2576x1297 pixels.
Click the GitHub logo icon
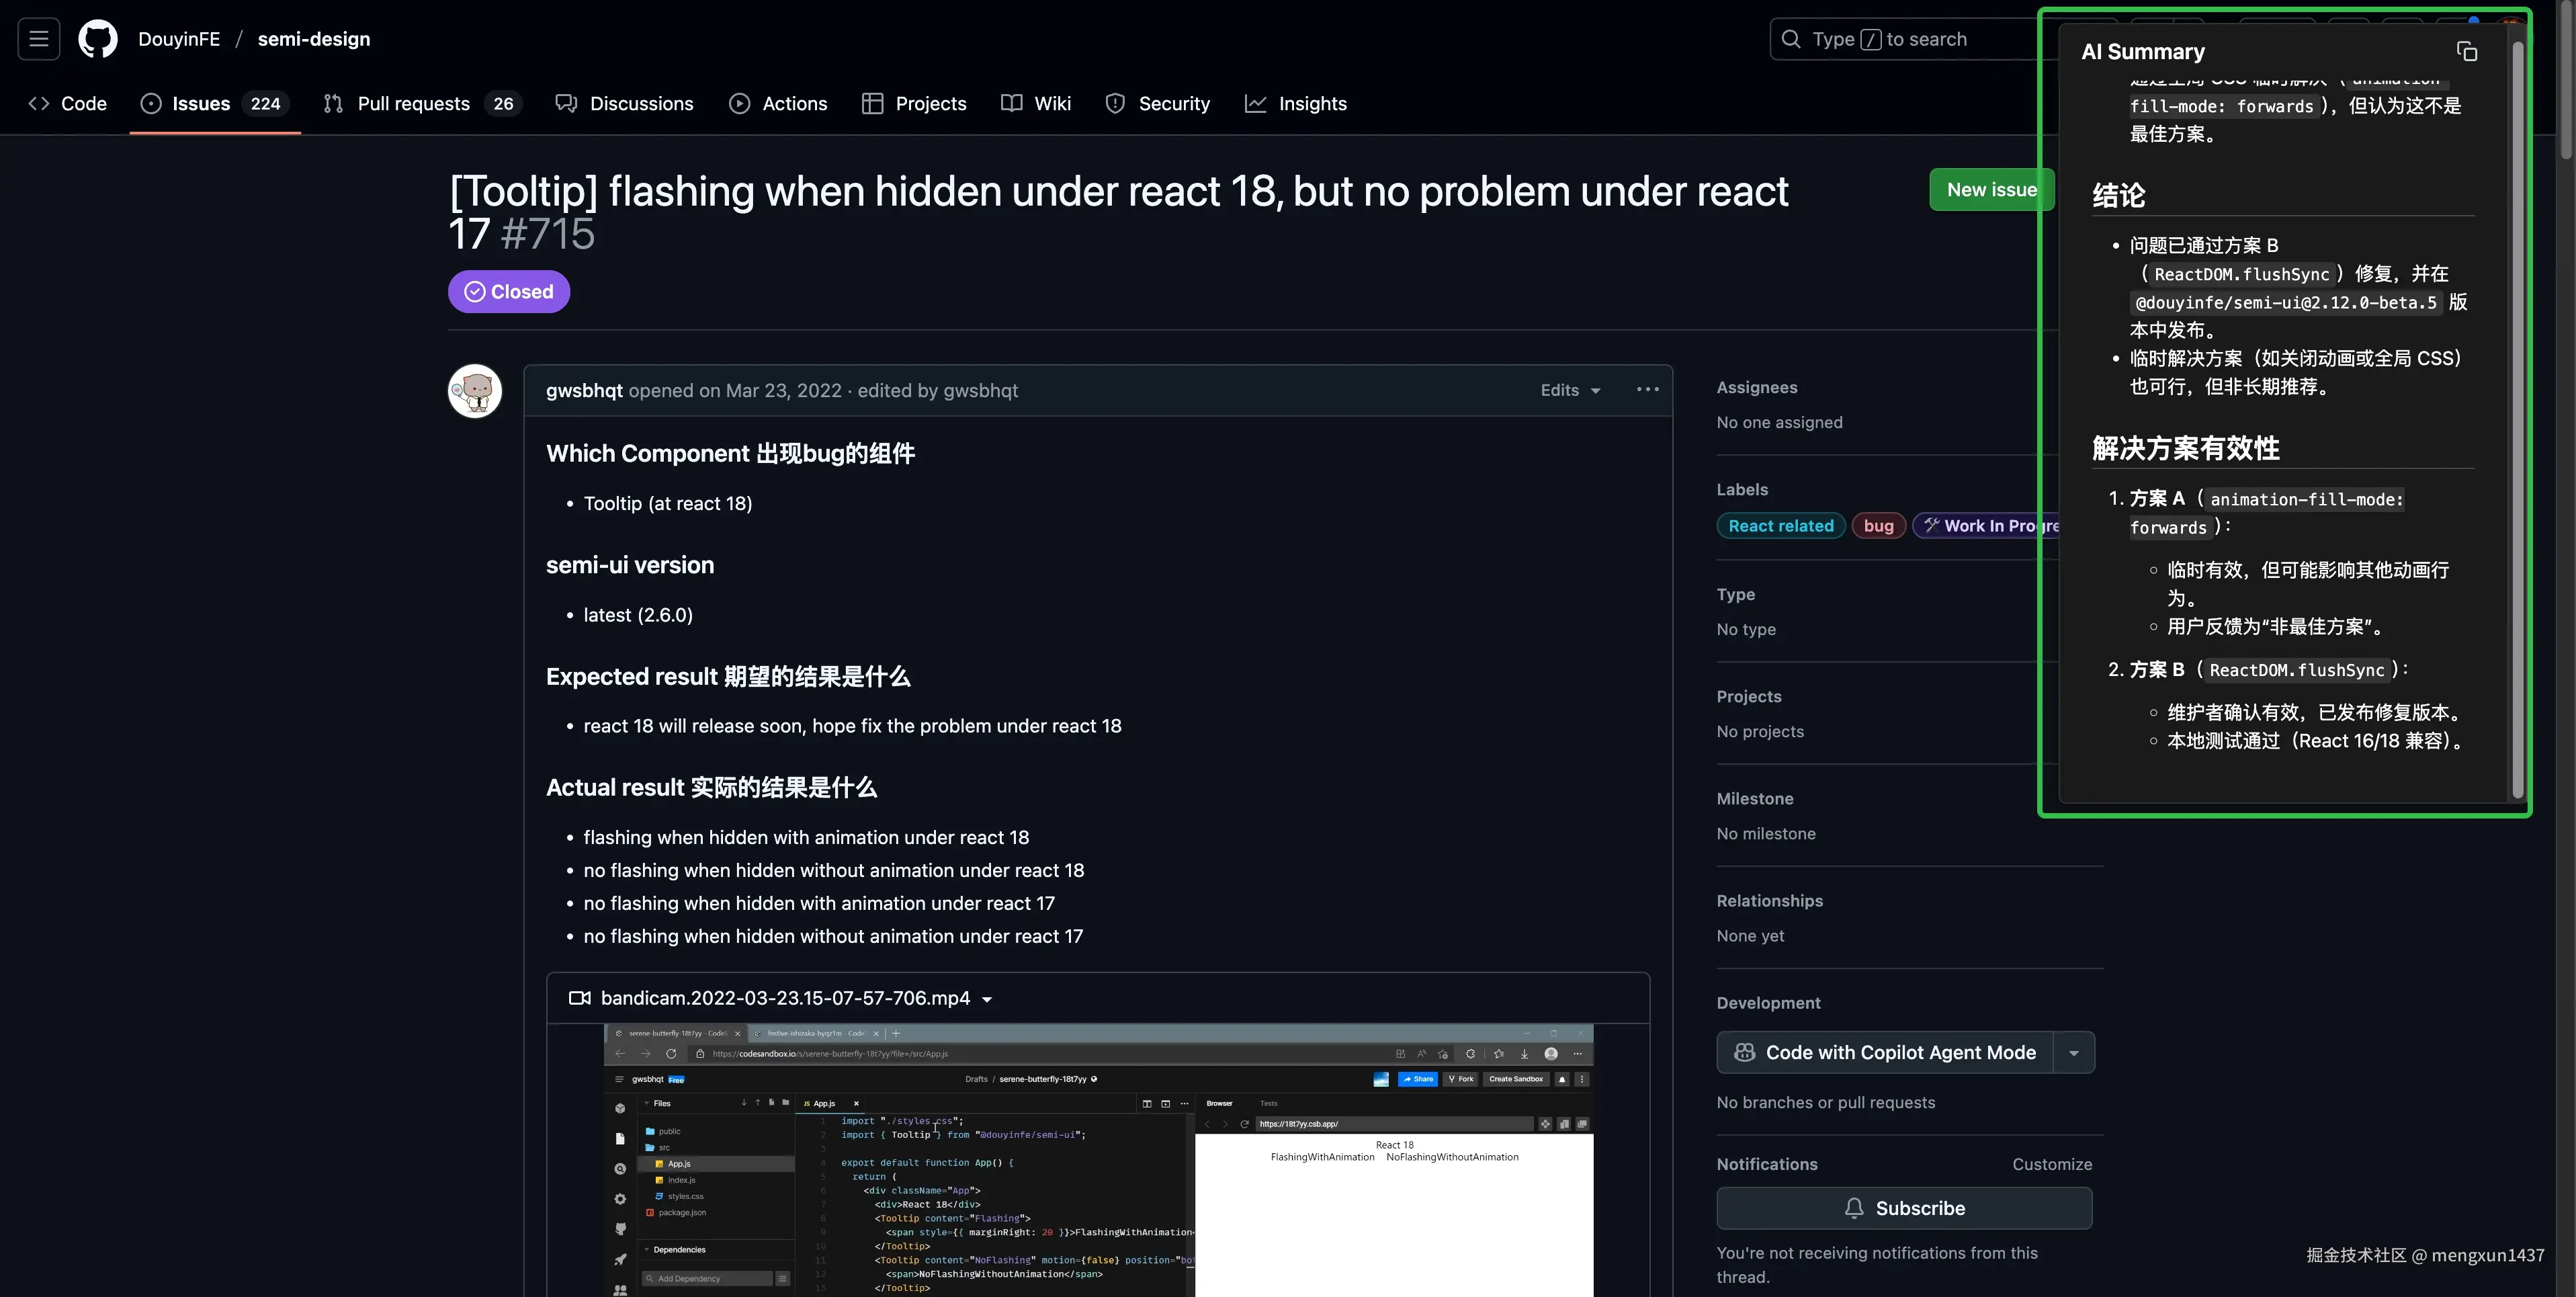98,39
